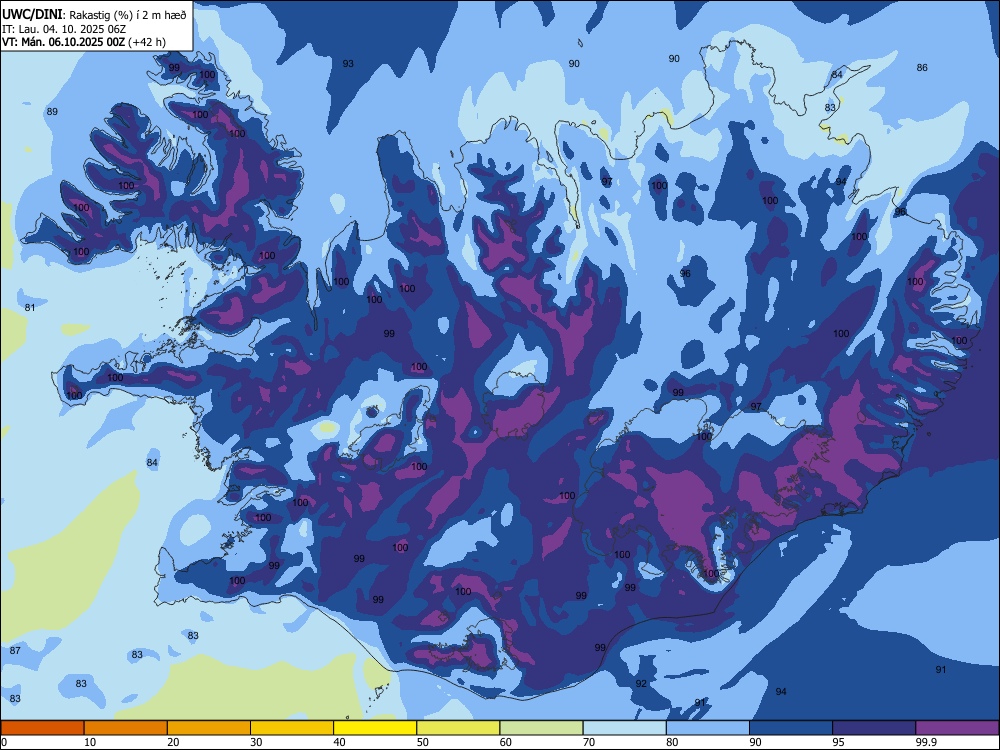Click the '93' humidity value on the map
Screen dimensions: 1000x750
coord(348,64)
